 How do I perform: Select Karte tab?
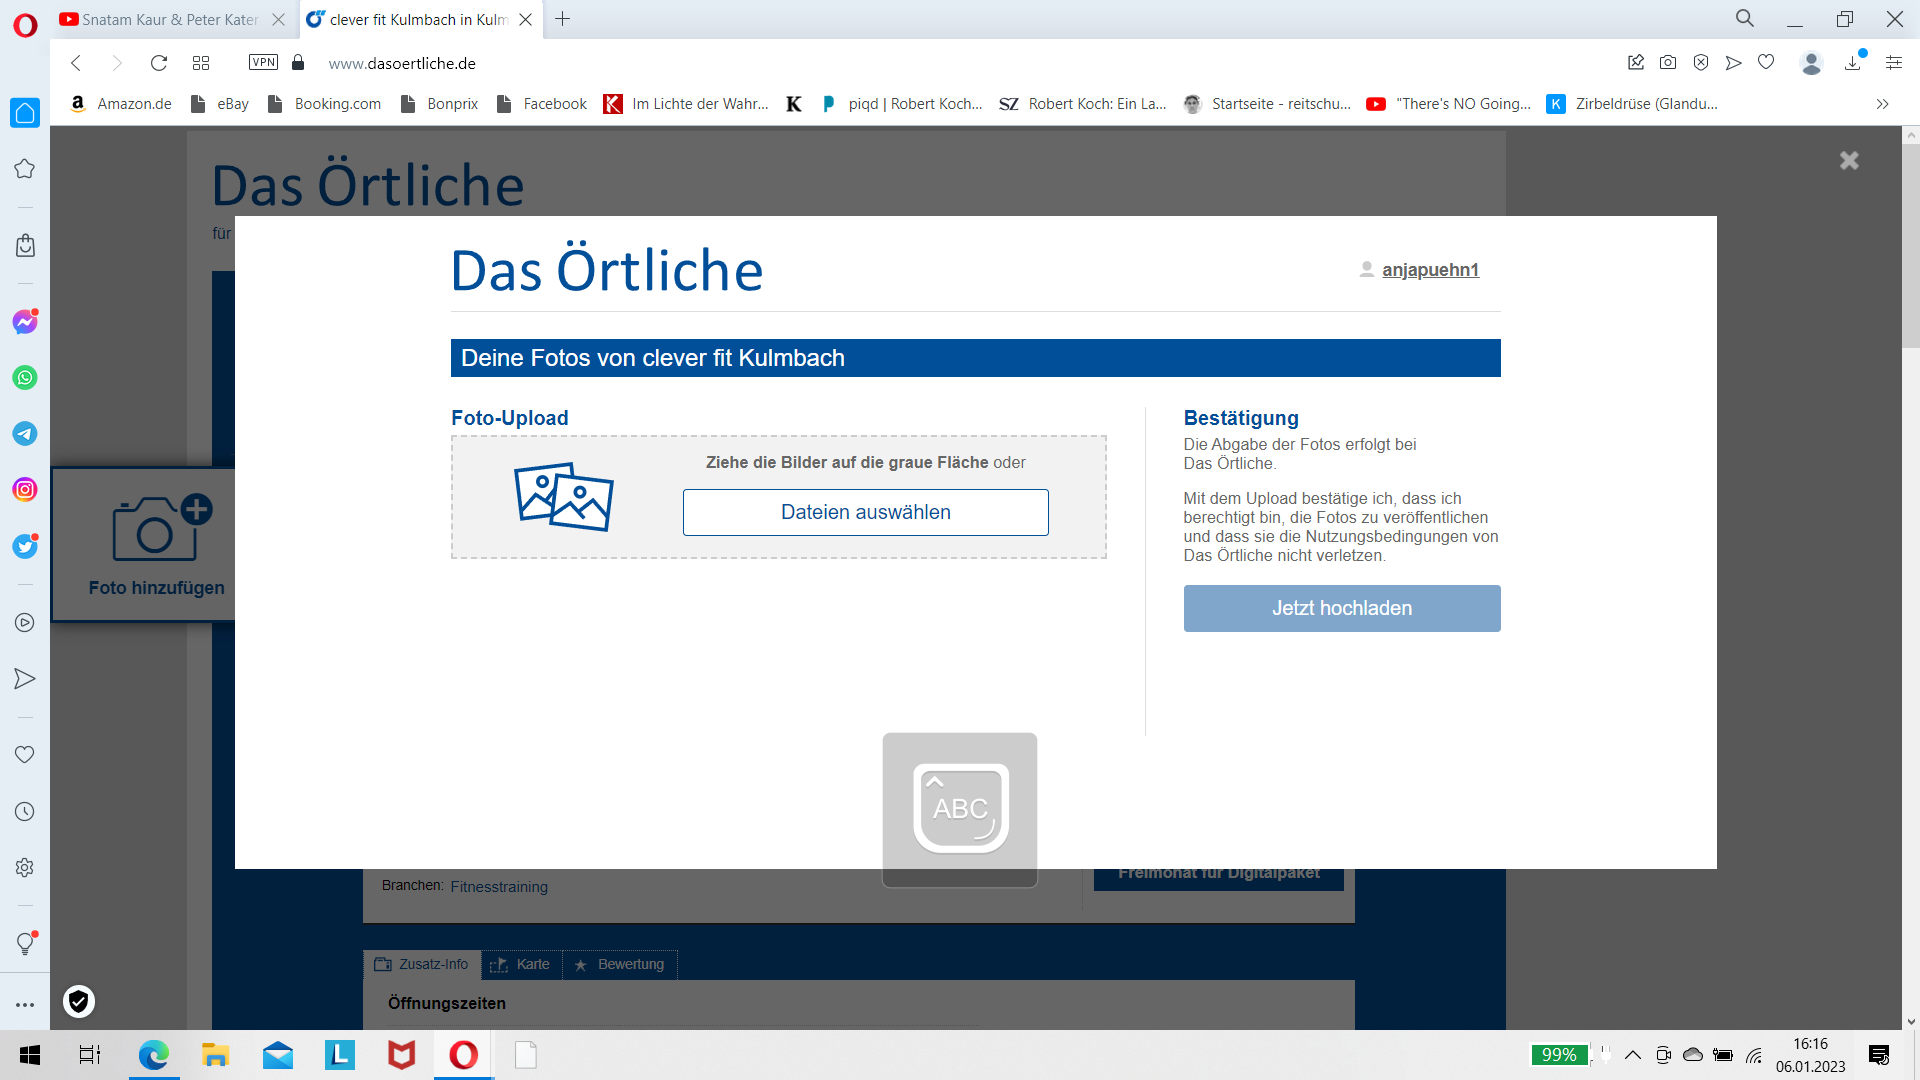click(x=521, y=964)
